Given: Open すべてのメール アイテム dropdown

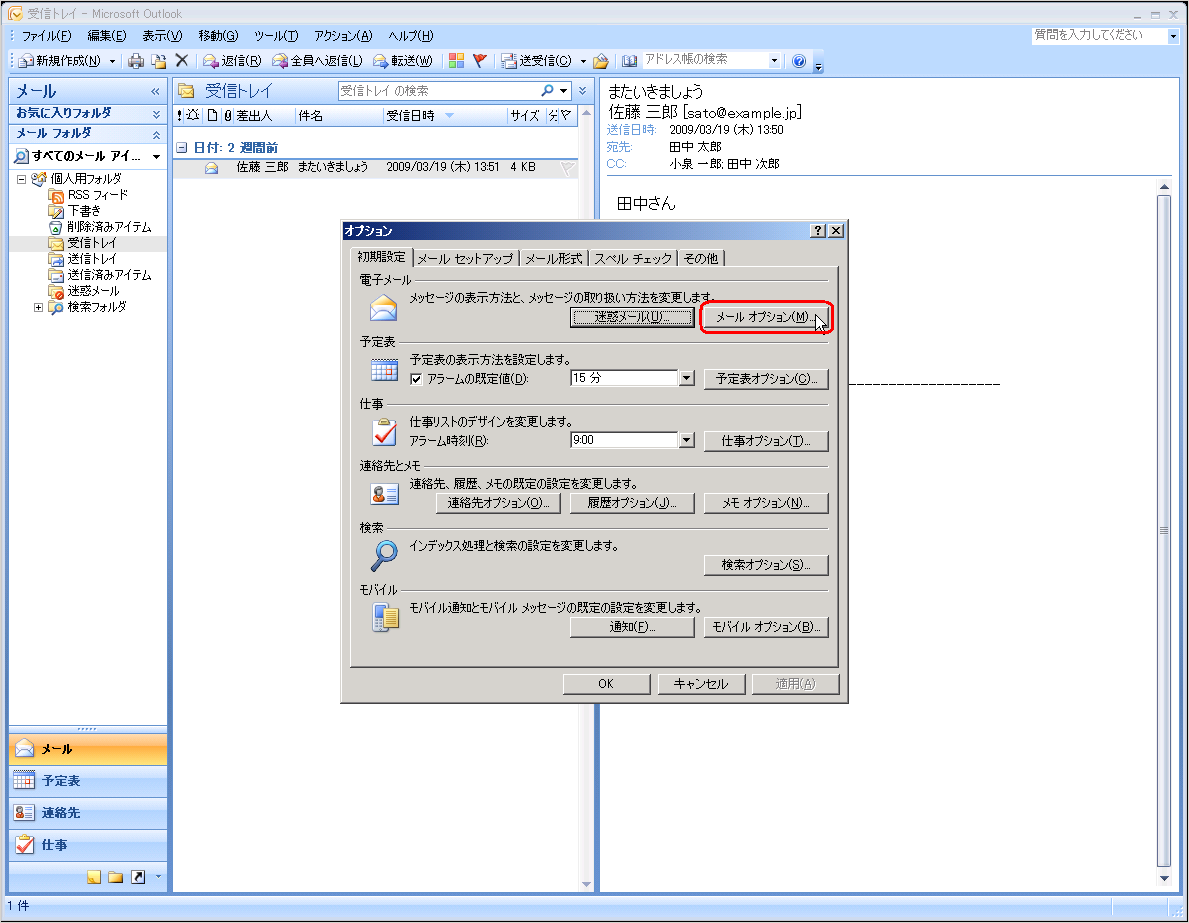Looking at the screenshot, I should [156, 156].
